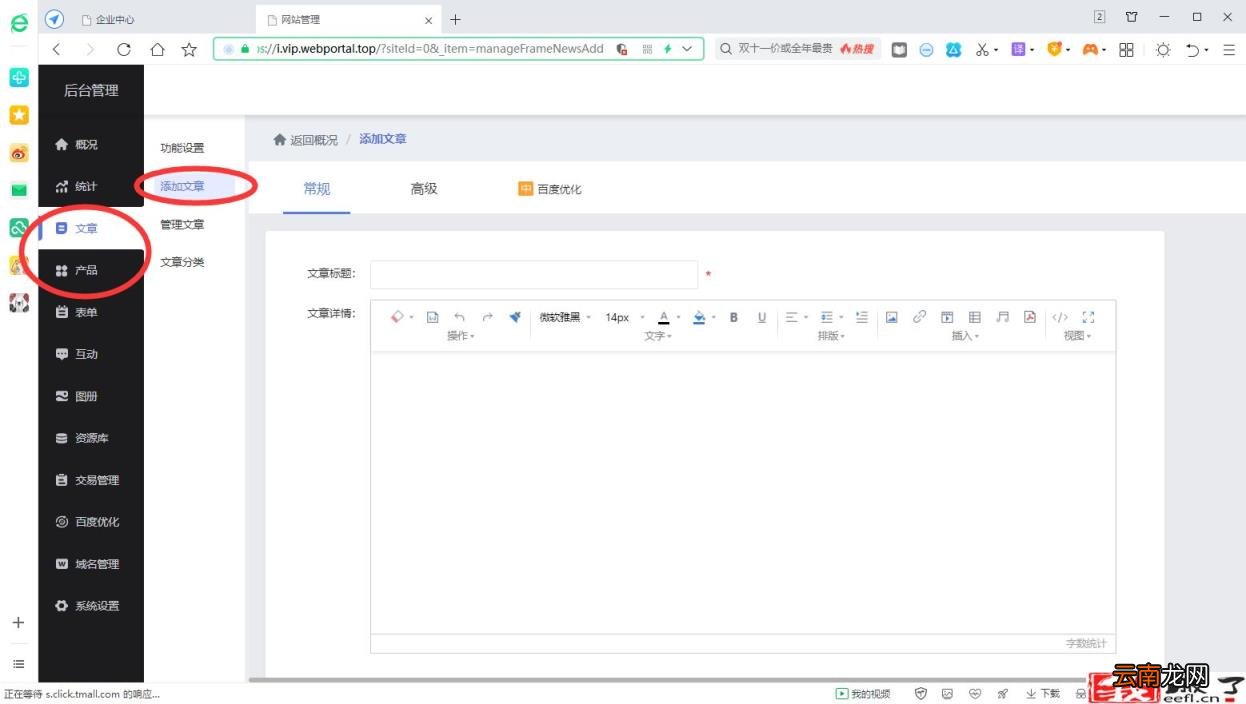Toggle underline formatting in article editor
Viewport: 1246px width, 704px height.
click(762, 317)
